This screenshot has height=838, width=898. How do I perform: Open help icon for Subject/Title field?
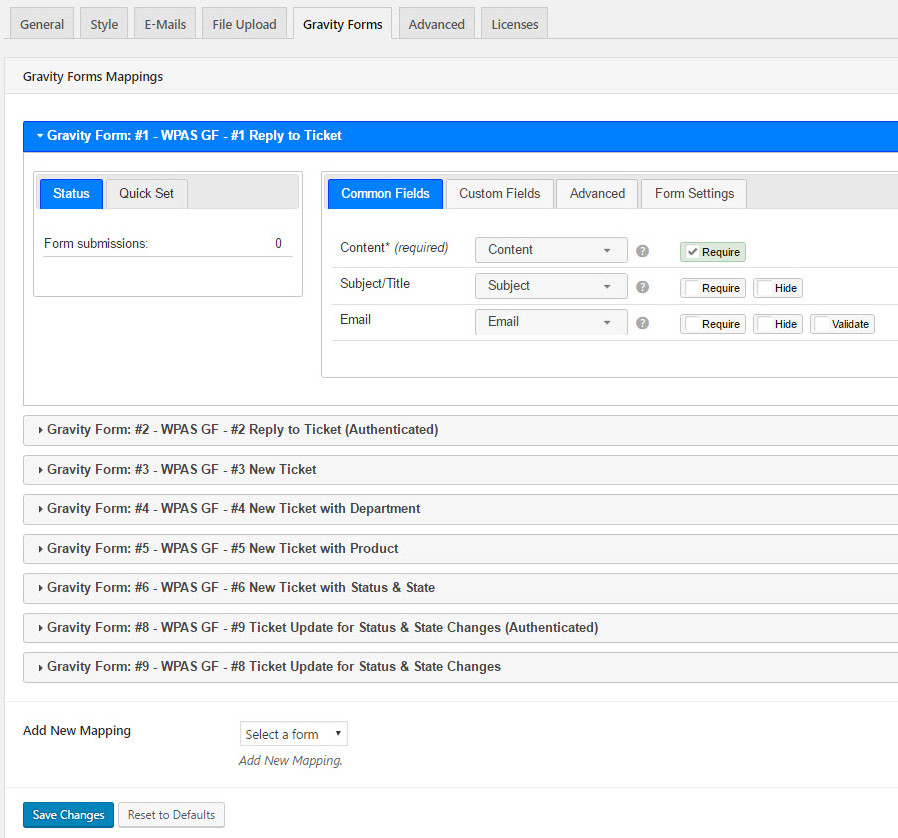[643, 287]
